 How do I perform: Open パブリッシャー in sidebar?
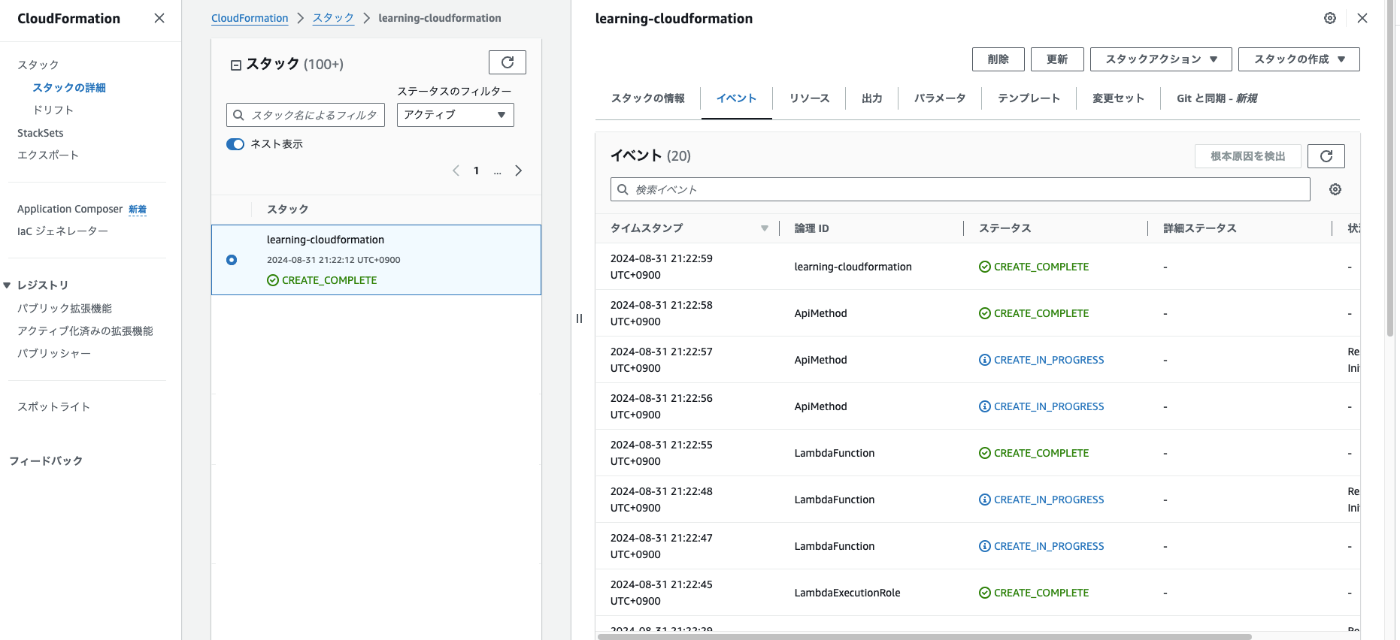tap(54, 353)
